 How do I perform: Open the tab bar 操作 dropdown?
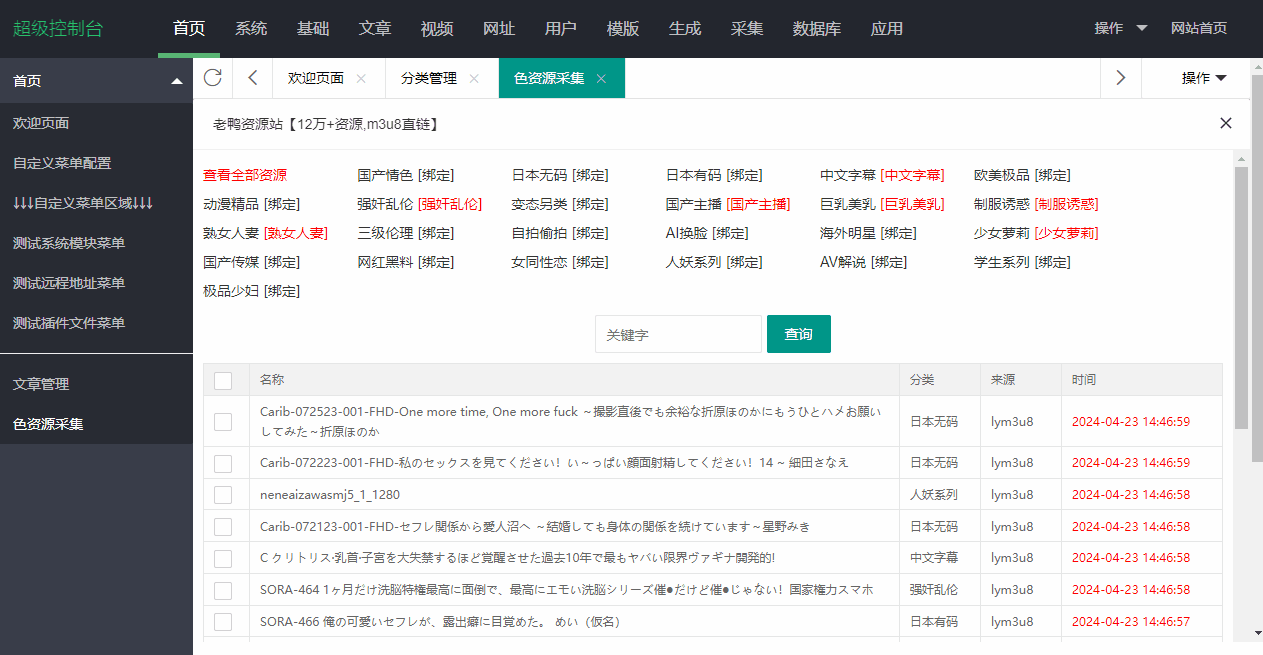click(x=1204, y=78)
